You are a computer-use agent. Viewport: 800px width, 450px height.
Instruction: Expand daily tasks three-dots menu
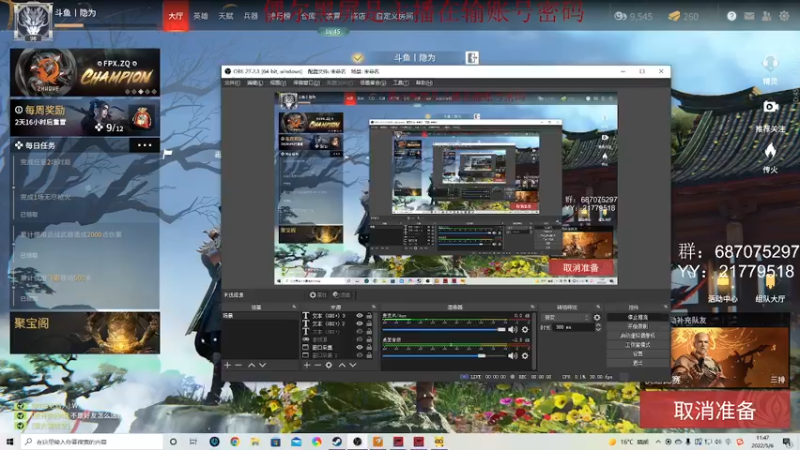pos(144,145)
